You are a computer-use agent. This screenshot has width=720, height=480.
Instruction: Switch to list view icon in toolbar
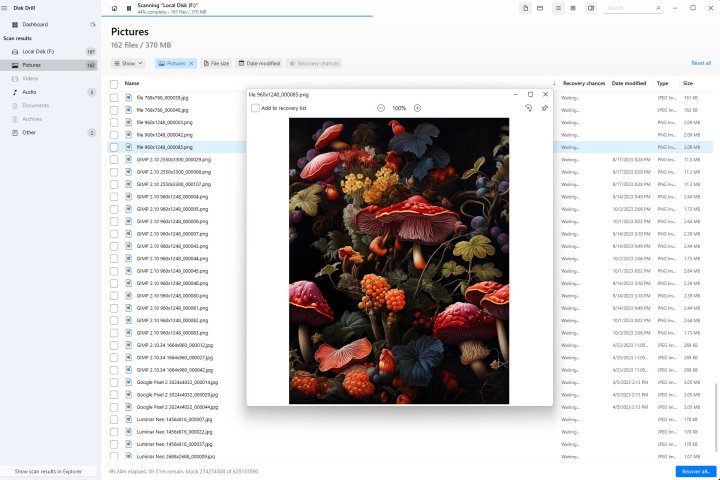pos(557,8)
